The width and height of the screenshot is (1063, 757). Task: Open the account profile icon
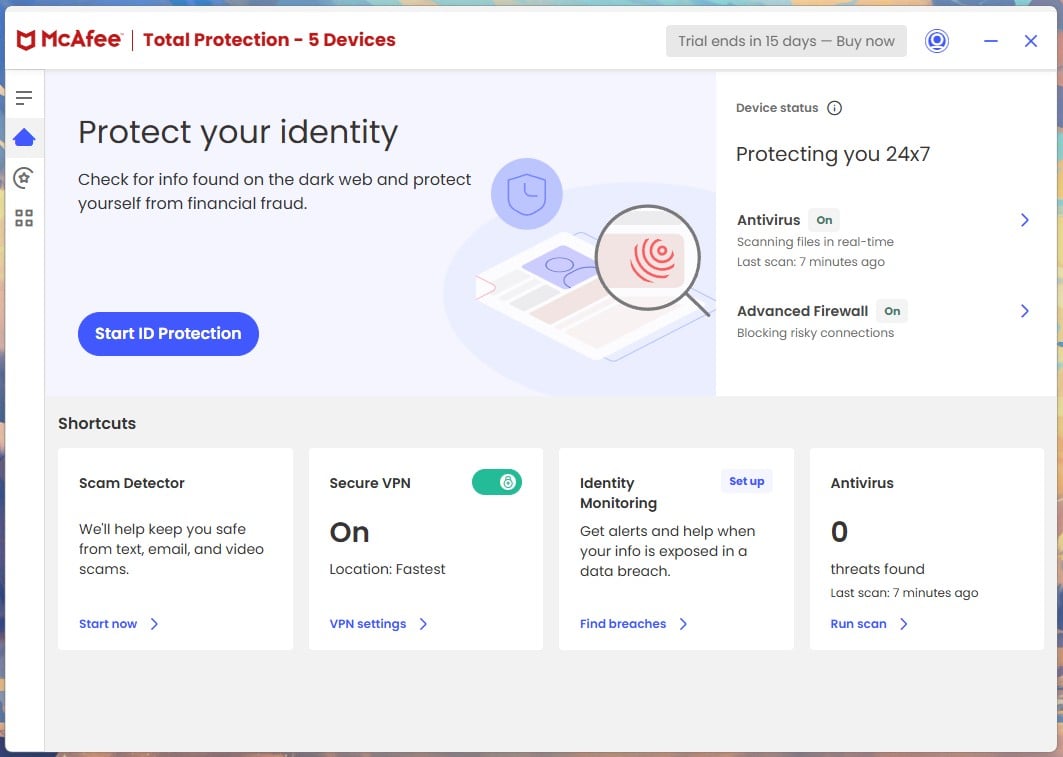pos(936,41)
